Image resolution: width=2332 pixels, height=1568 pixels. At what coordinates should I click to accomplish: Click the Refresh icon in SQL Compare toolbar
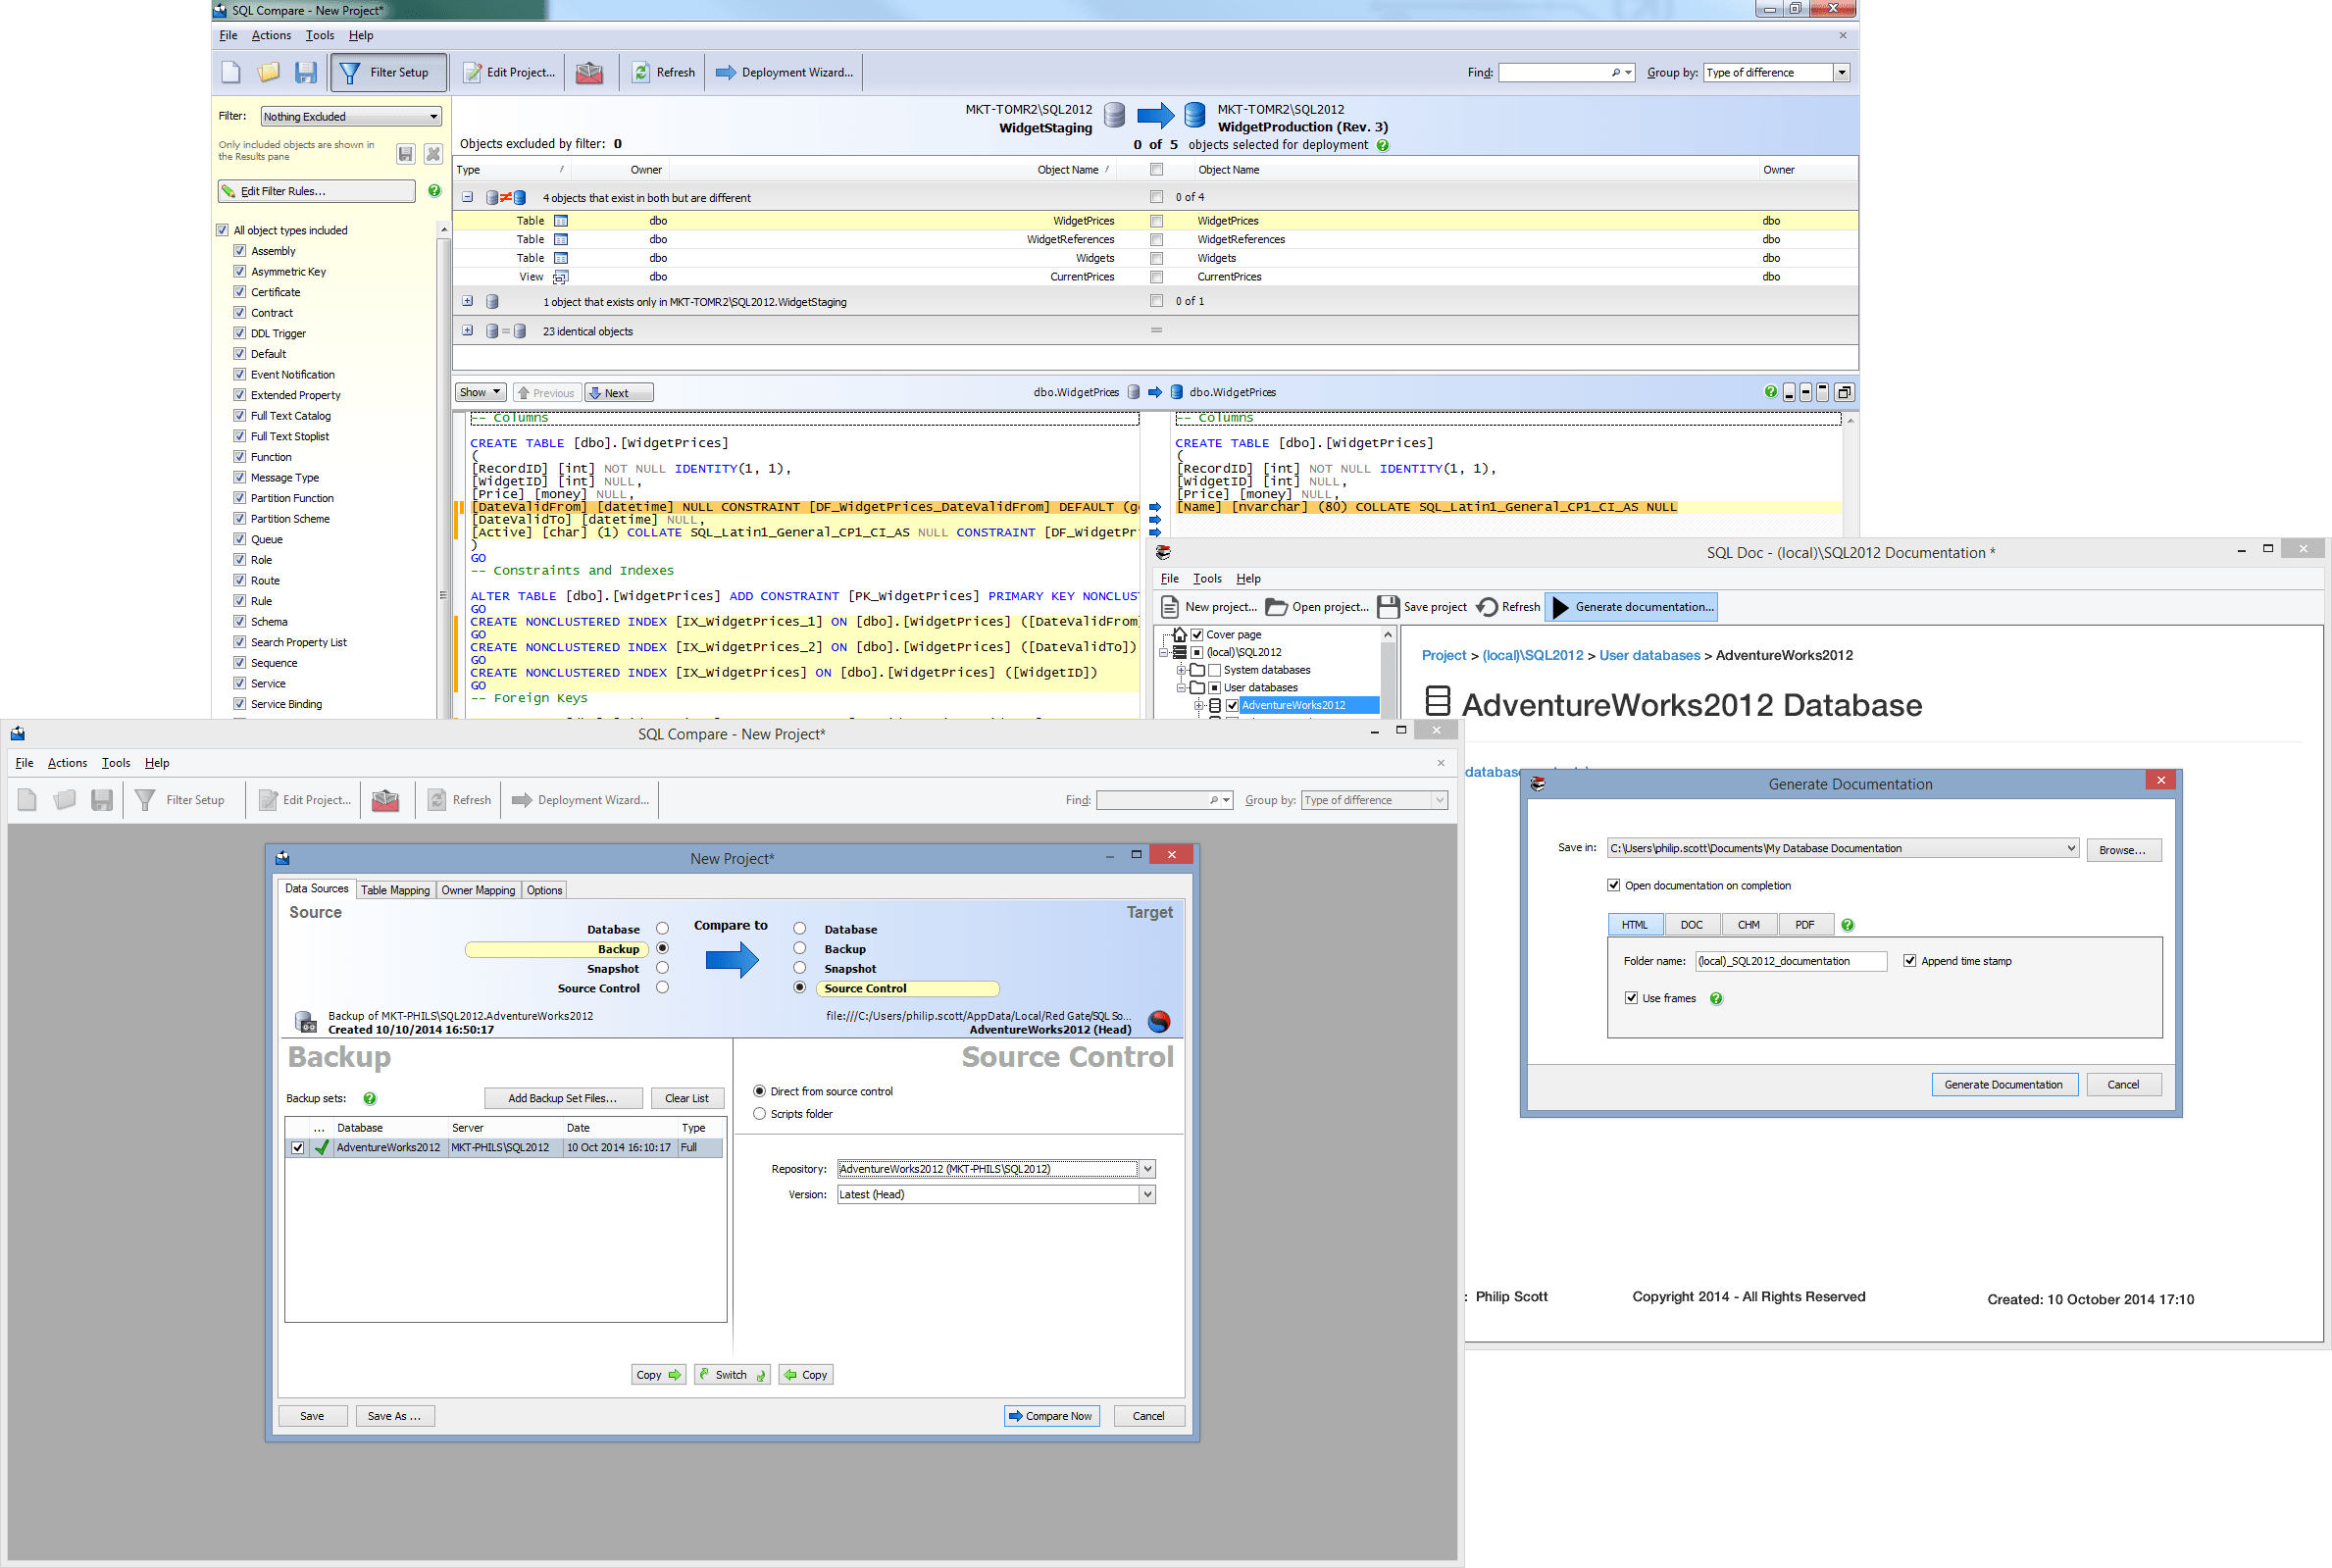(662, 72)
